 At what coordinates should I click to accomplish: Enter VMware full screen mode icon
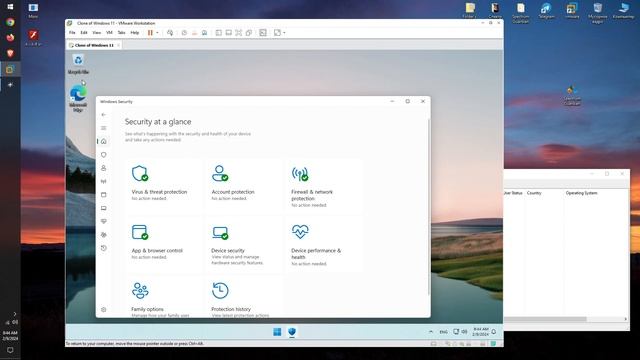(x=239, y=33)
